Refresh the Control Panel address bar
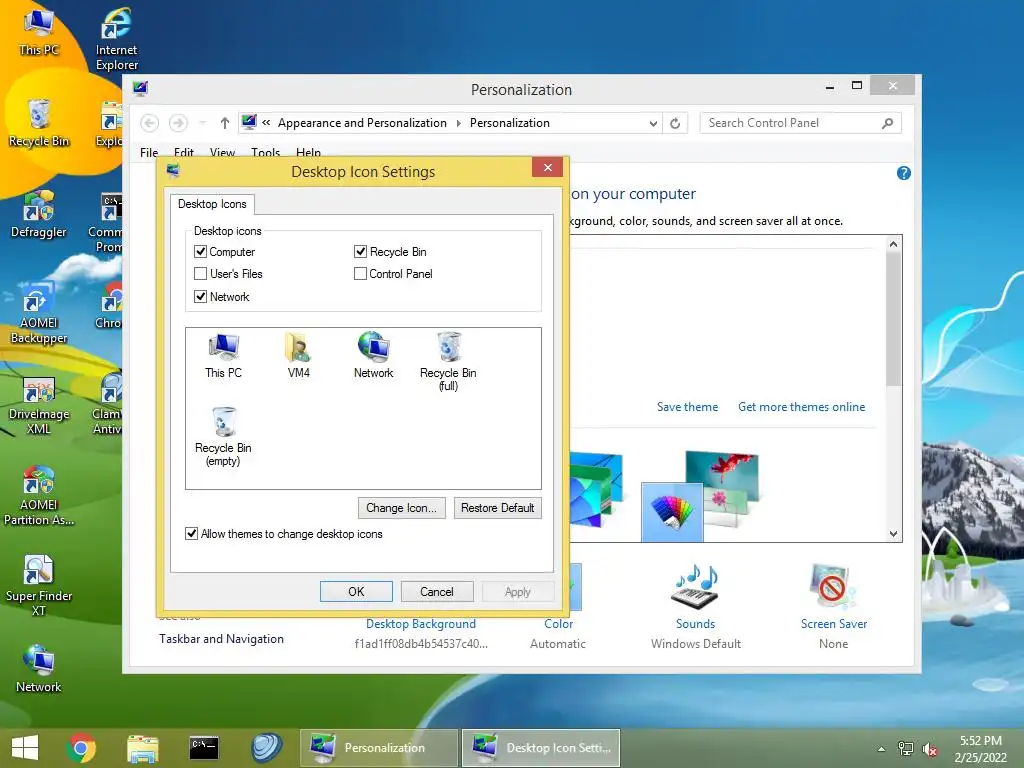Screen dimensions: 1024x768 tap(675, 123)
